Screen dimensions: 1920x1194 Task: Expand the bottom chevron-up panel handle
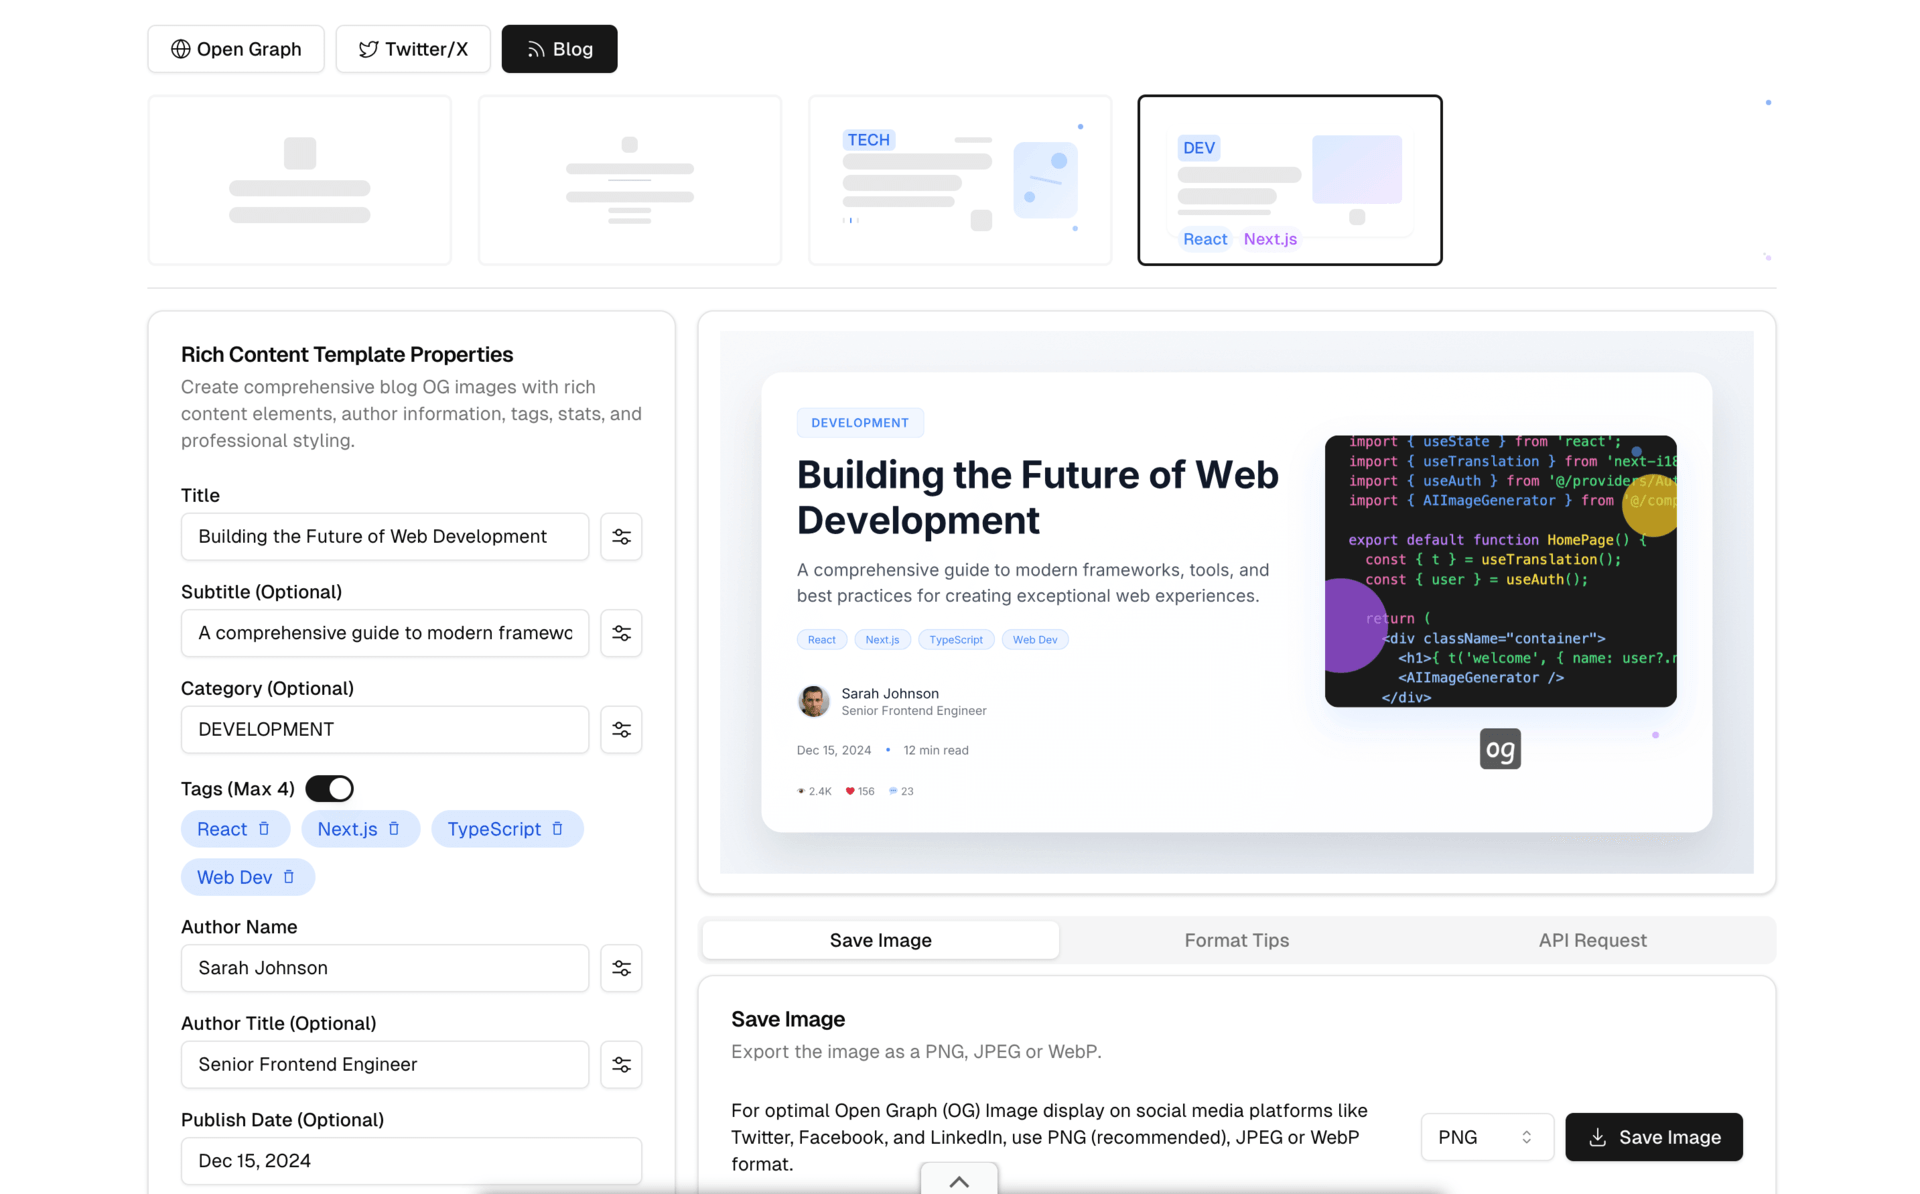coord(959,1180)
